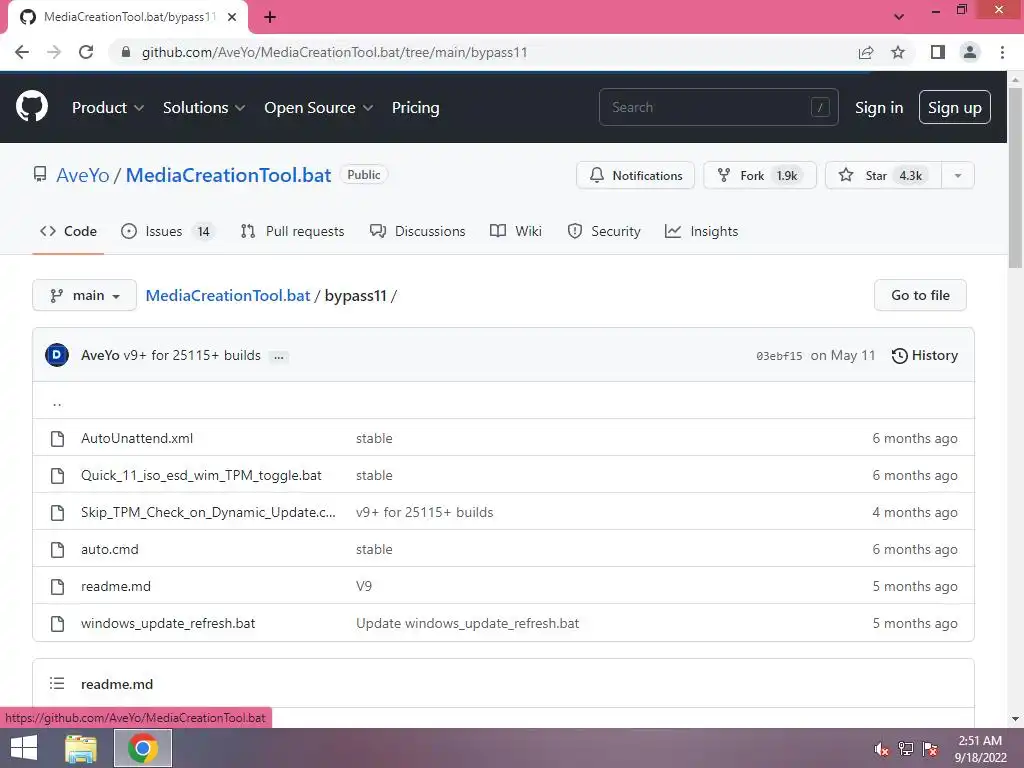The image size is (1024, 768).
Task: Open AutoUnattend.xml file
Action: pos(137,438)
